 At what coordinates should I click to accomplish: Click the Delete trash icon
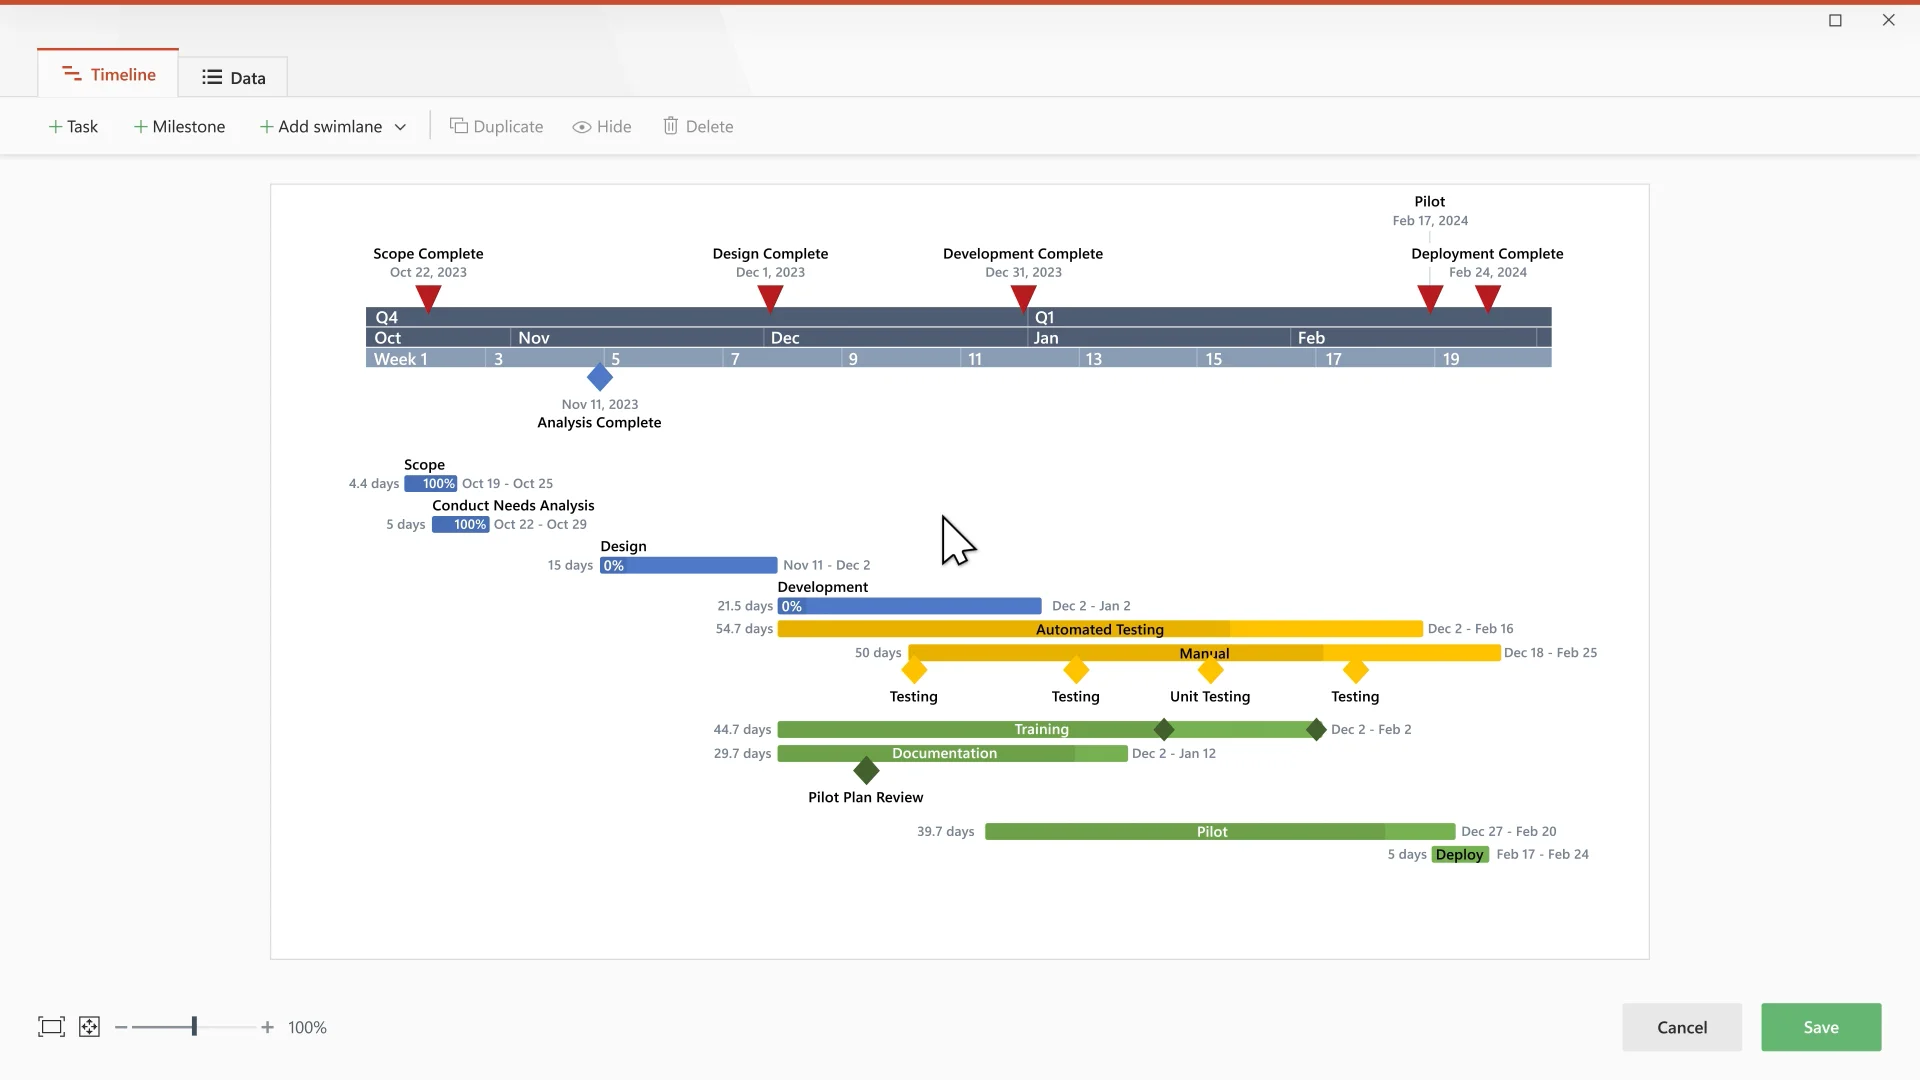pos(671,126)
